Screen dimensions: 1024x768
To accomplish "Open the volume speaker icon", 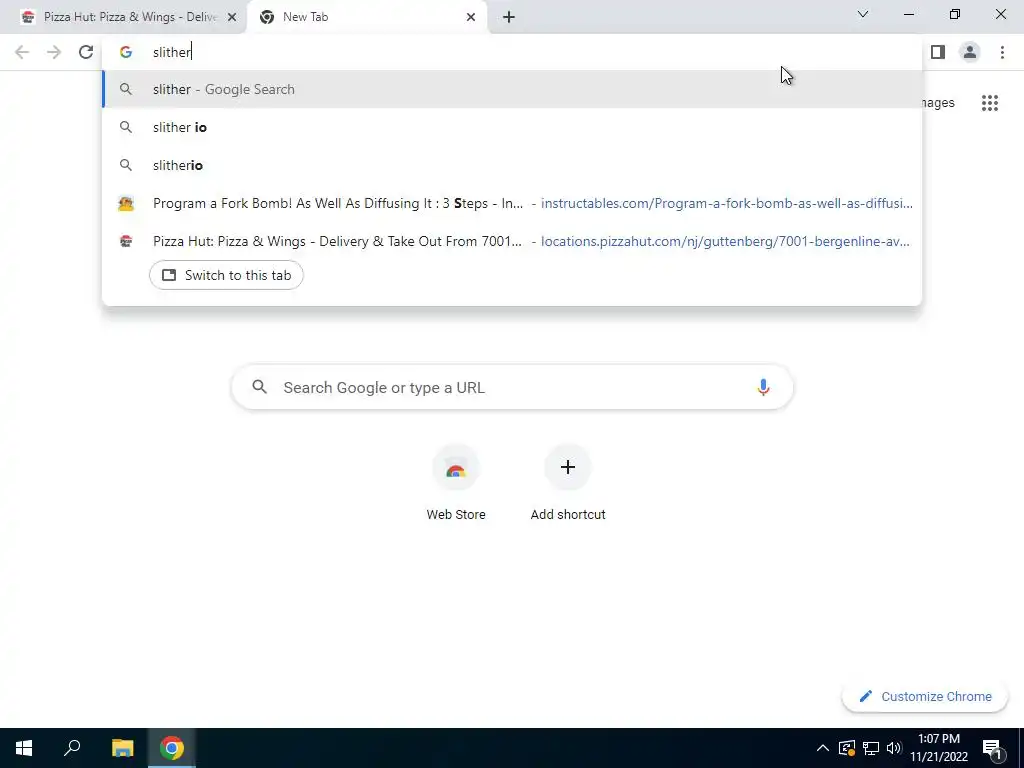I will click(894, 748).
